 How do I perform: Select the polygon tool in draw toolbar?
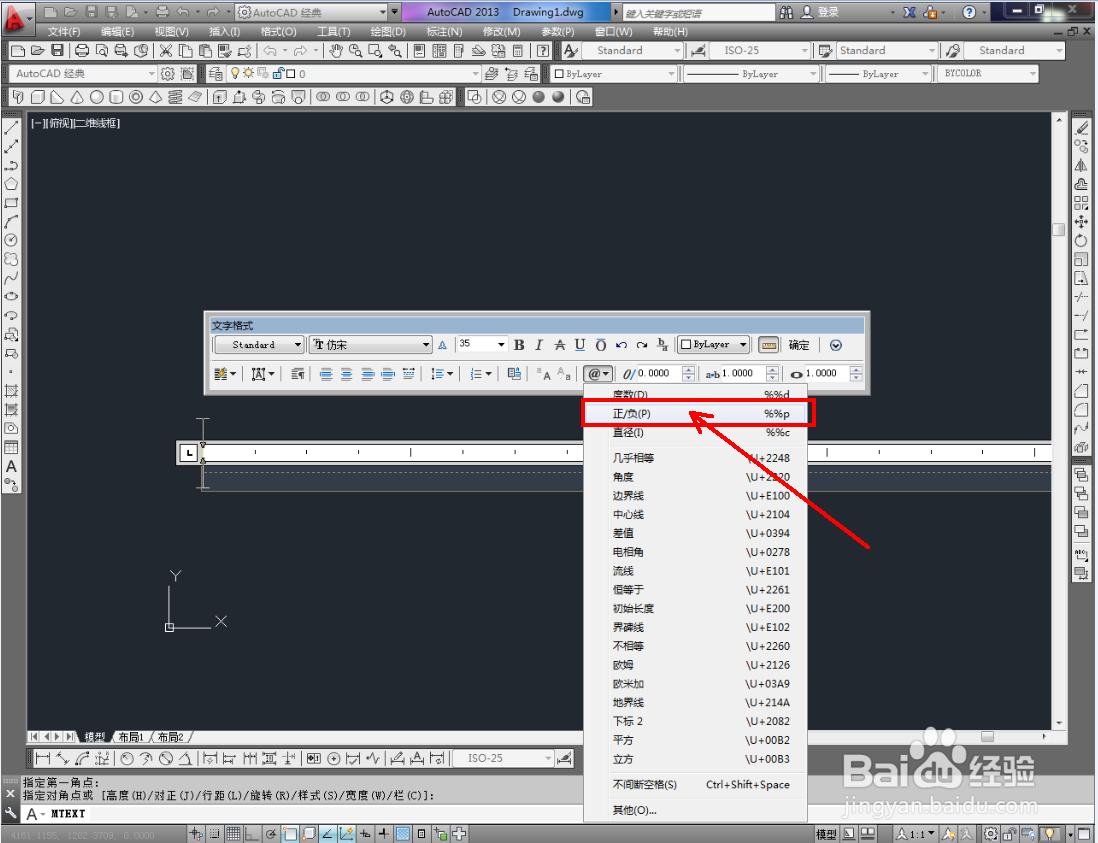(x=11, y=184)
